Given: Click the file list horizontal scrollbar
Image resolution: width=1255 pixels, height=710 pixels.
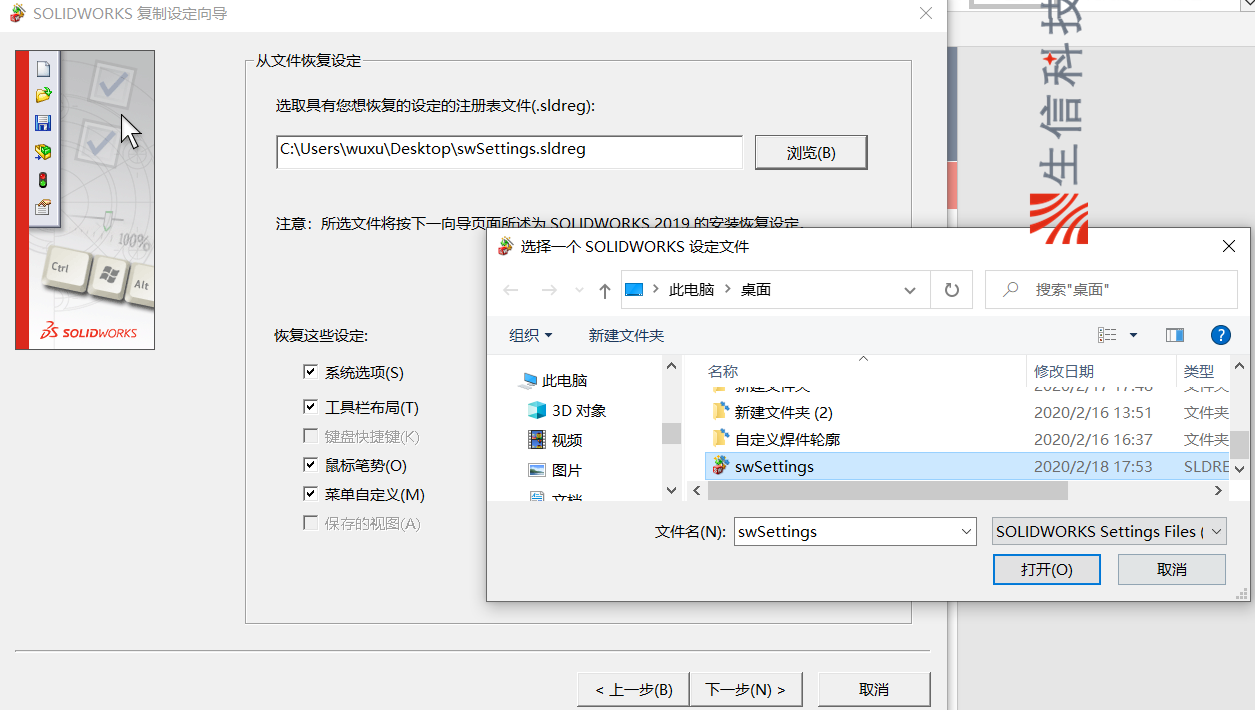Looking at the screenshot, I should [x=888, y=491].
